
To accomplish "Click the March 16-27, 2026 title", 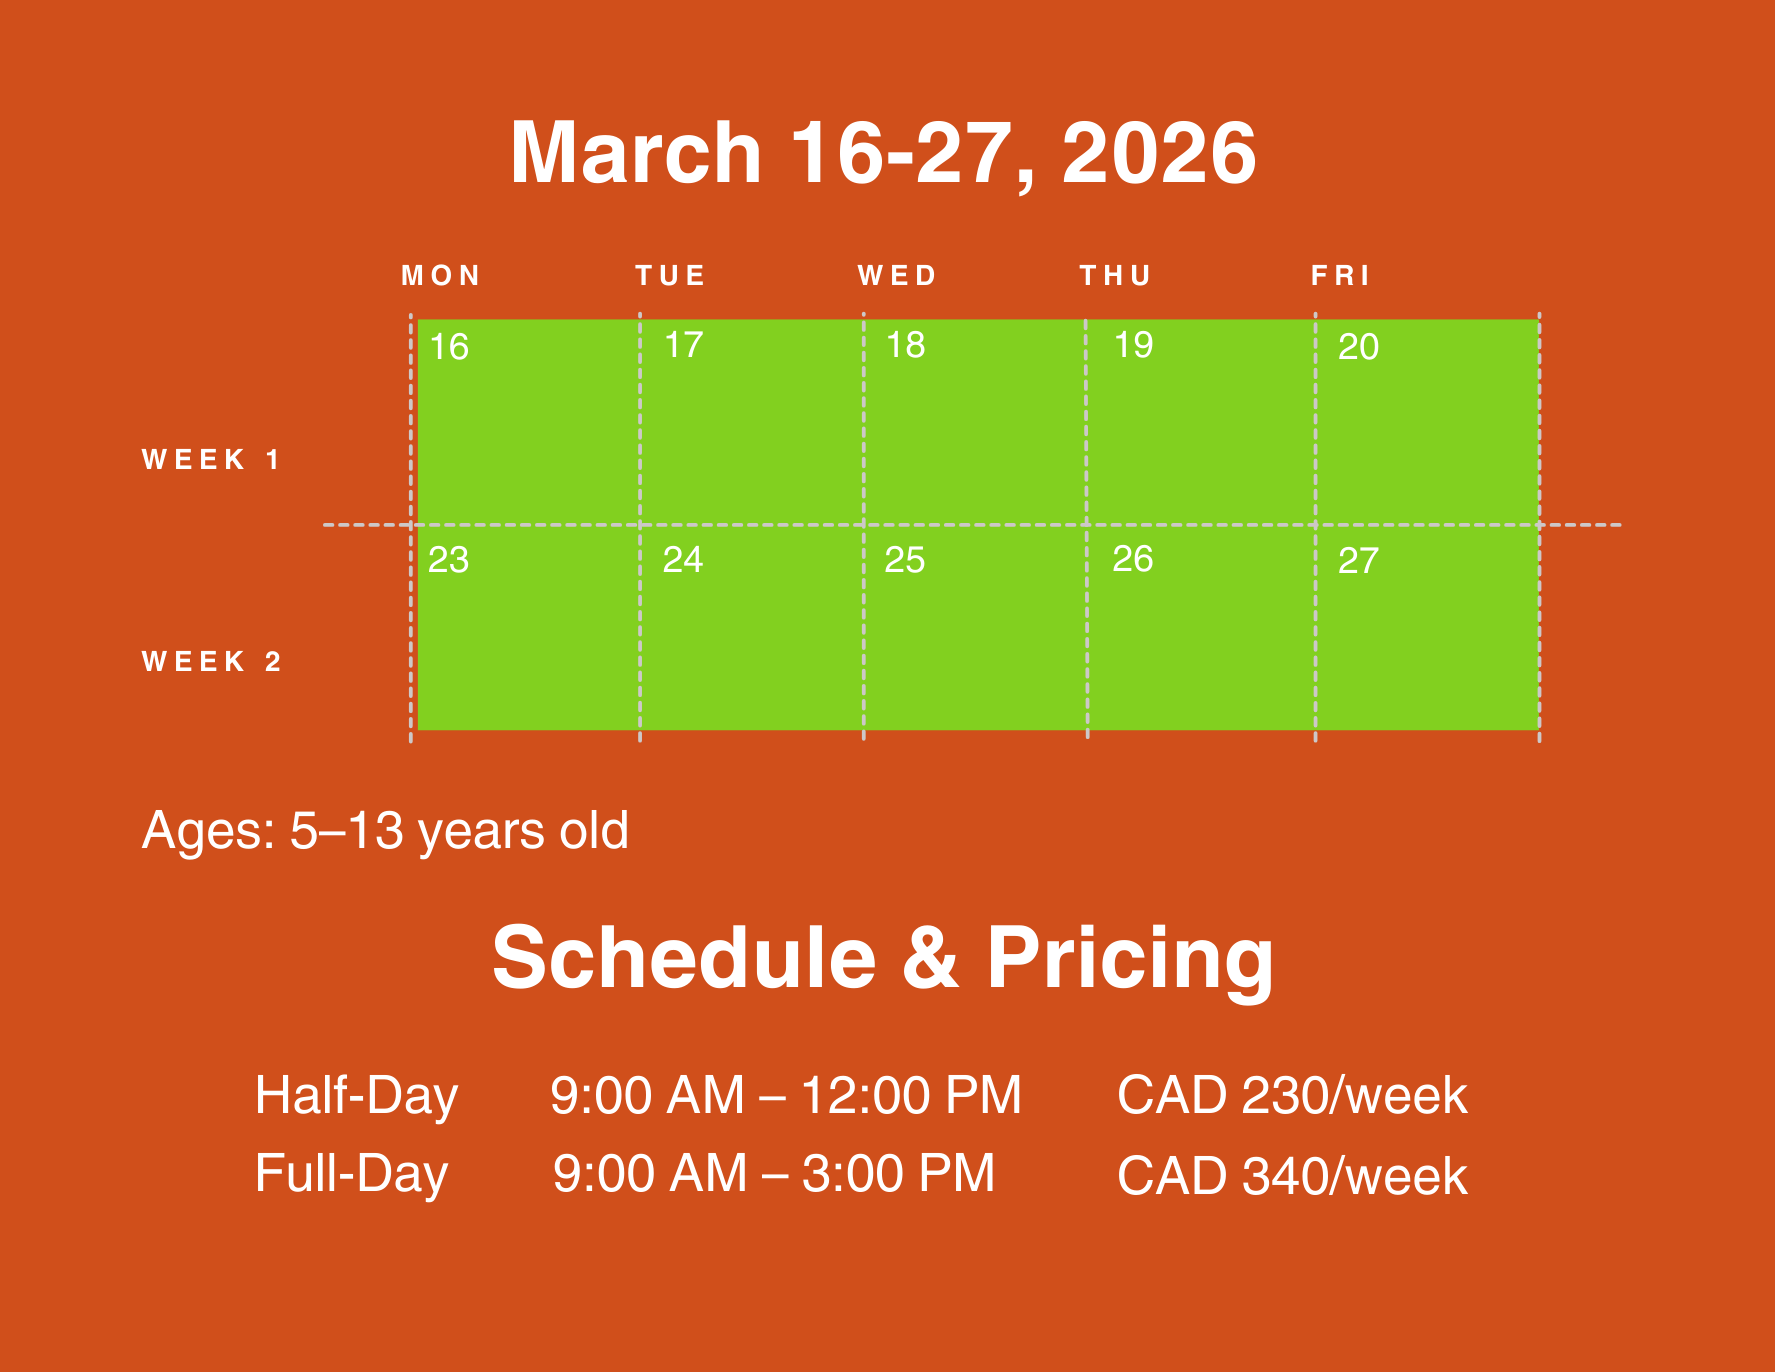I will click(x=883, y=153).
